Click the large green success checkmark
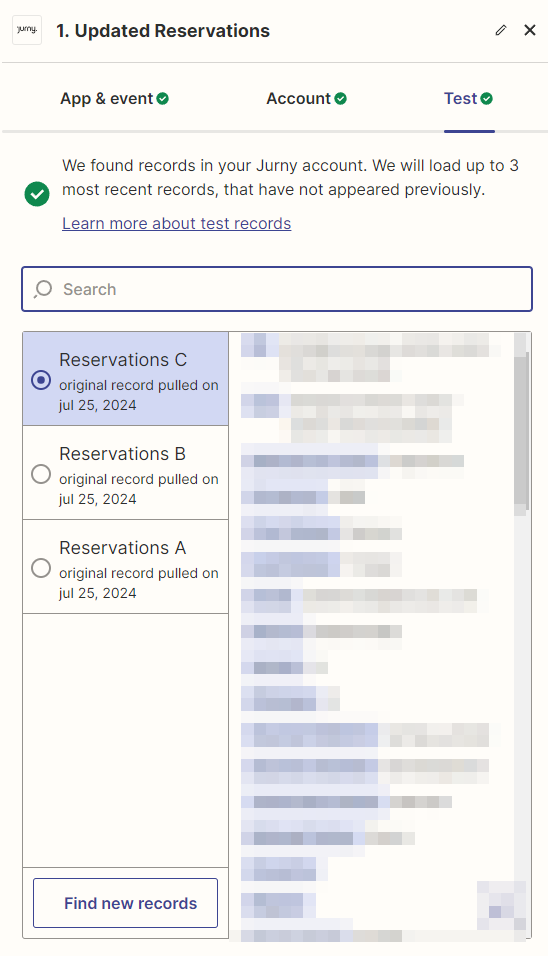This screenshot has width=548, height=956. (x=37, y=194)
